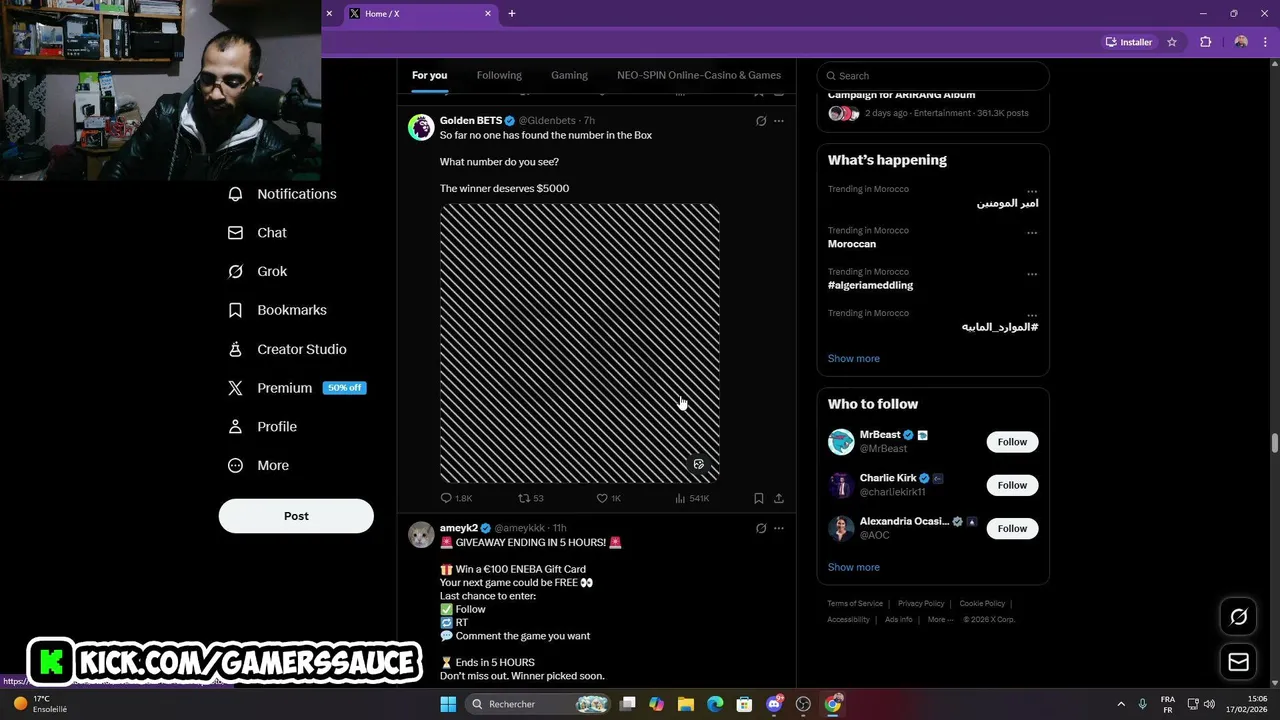Open Cookie Policy link
This screenshot has height=720, width=1280.
[982, 604]
